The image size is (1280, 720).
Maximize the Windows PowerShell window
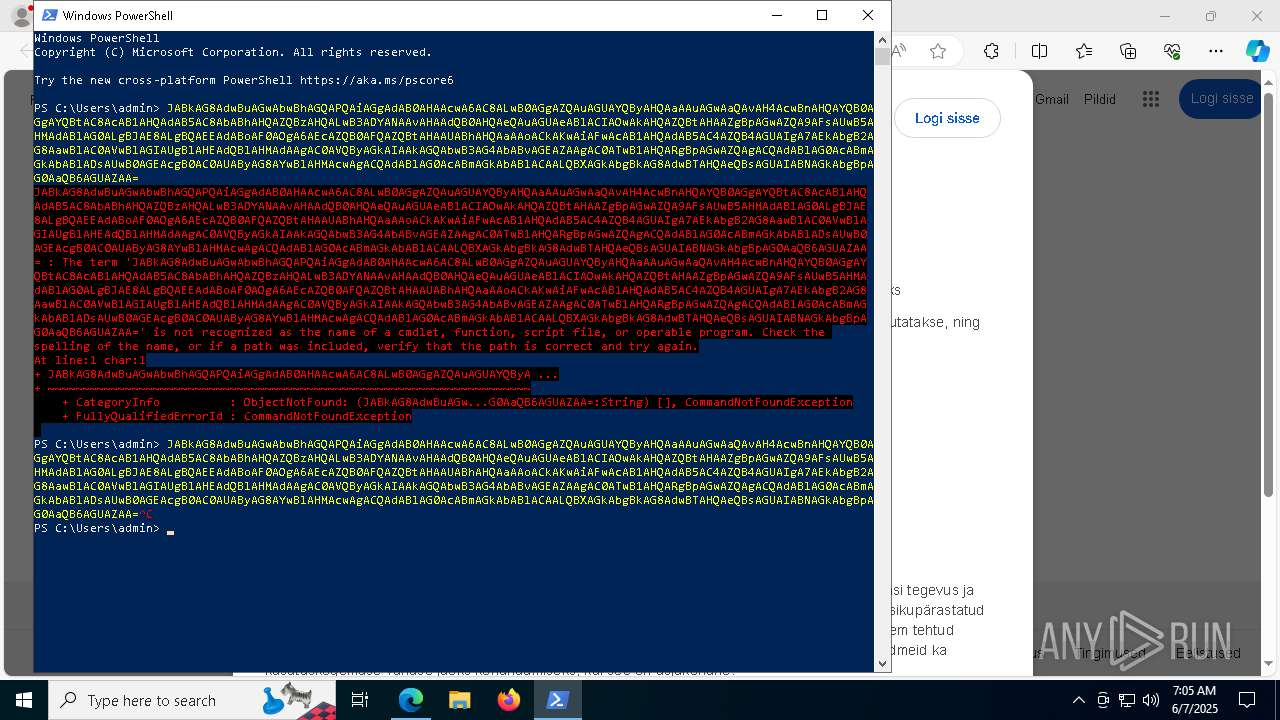coord(822,15)
